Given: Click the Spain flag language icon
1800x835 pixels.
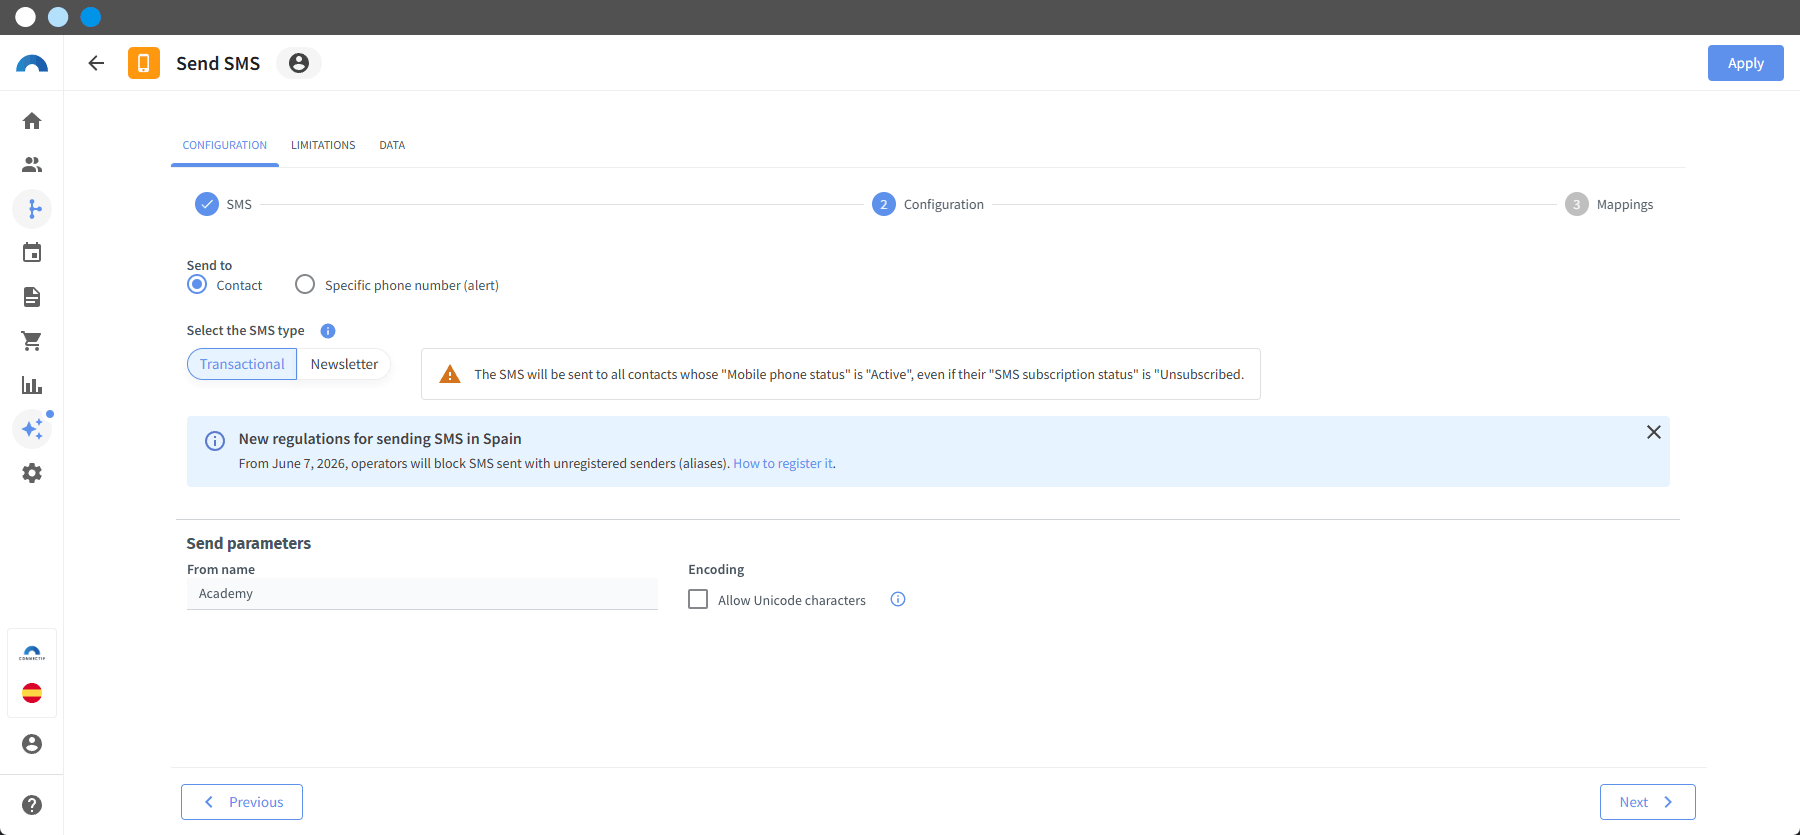Looking at the screenshot, I should tap(32, 693).
